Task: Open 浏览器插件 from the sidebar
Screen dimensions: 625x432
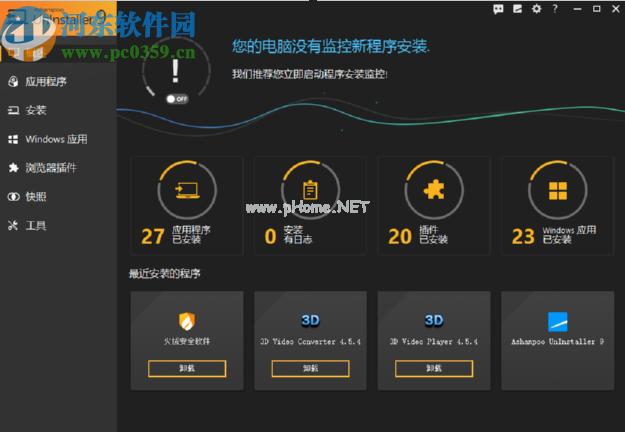Action: (x=50, y=168)
